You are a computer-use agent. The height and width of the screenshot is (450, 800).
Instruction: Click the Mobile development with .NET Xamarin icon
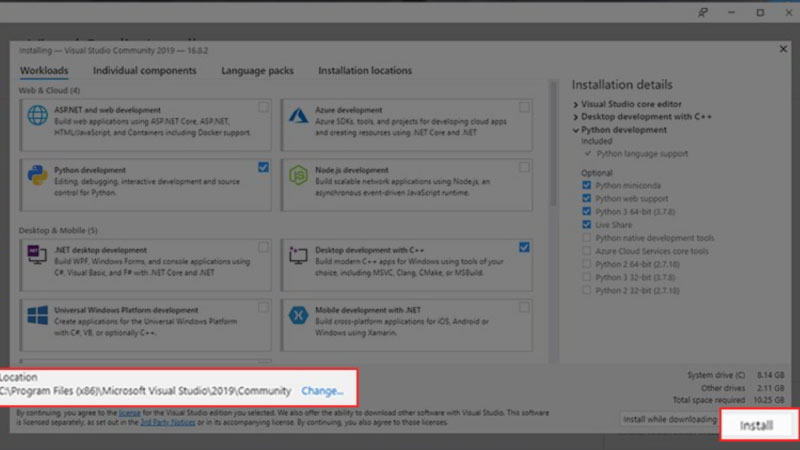click(298, 315)
